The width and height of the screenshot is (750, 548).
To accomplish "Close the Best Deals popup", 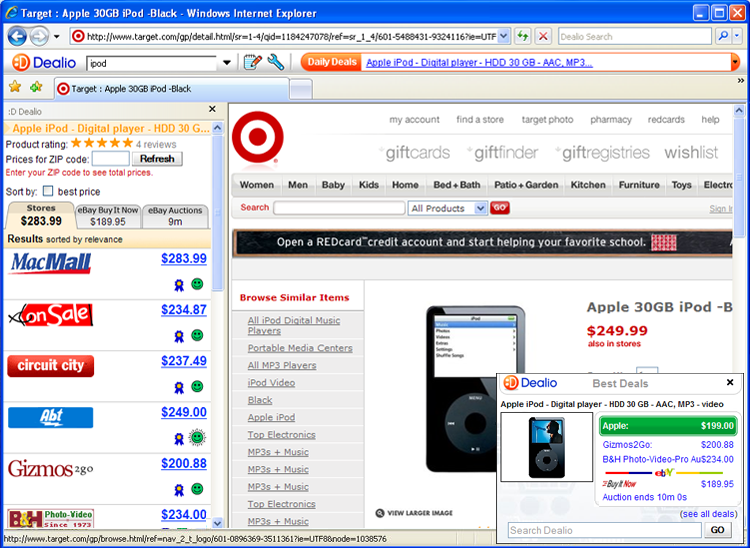I will click(730, 383).
